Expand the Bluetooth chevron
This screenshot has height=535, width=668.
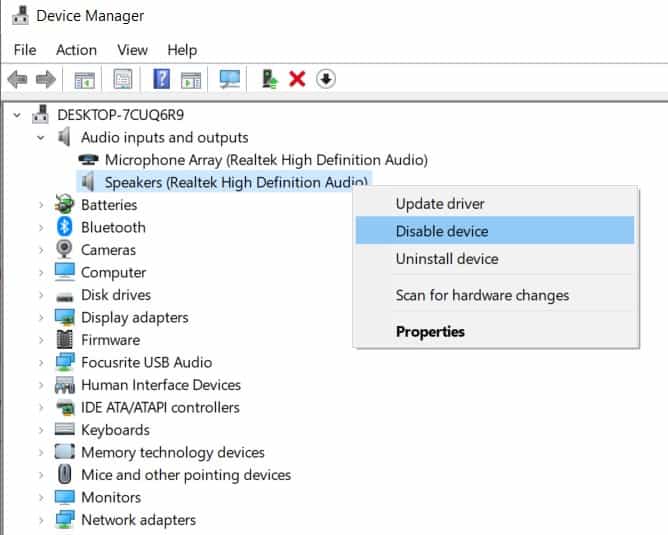(41, 227)
